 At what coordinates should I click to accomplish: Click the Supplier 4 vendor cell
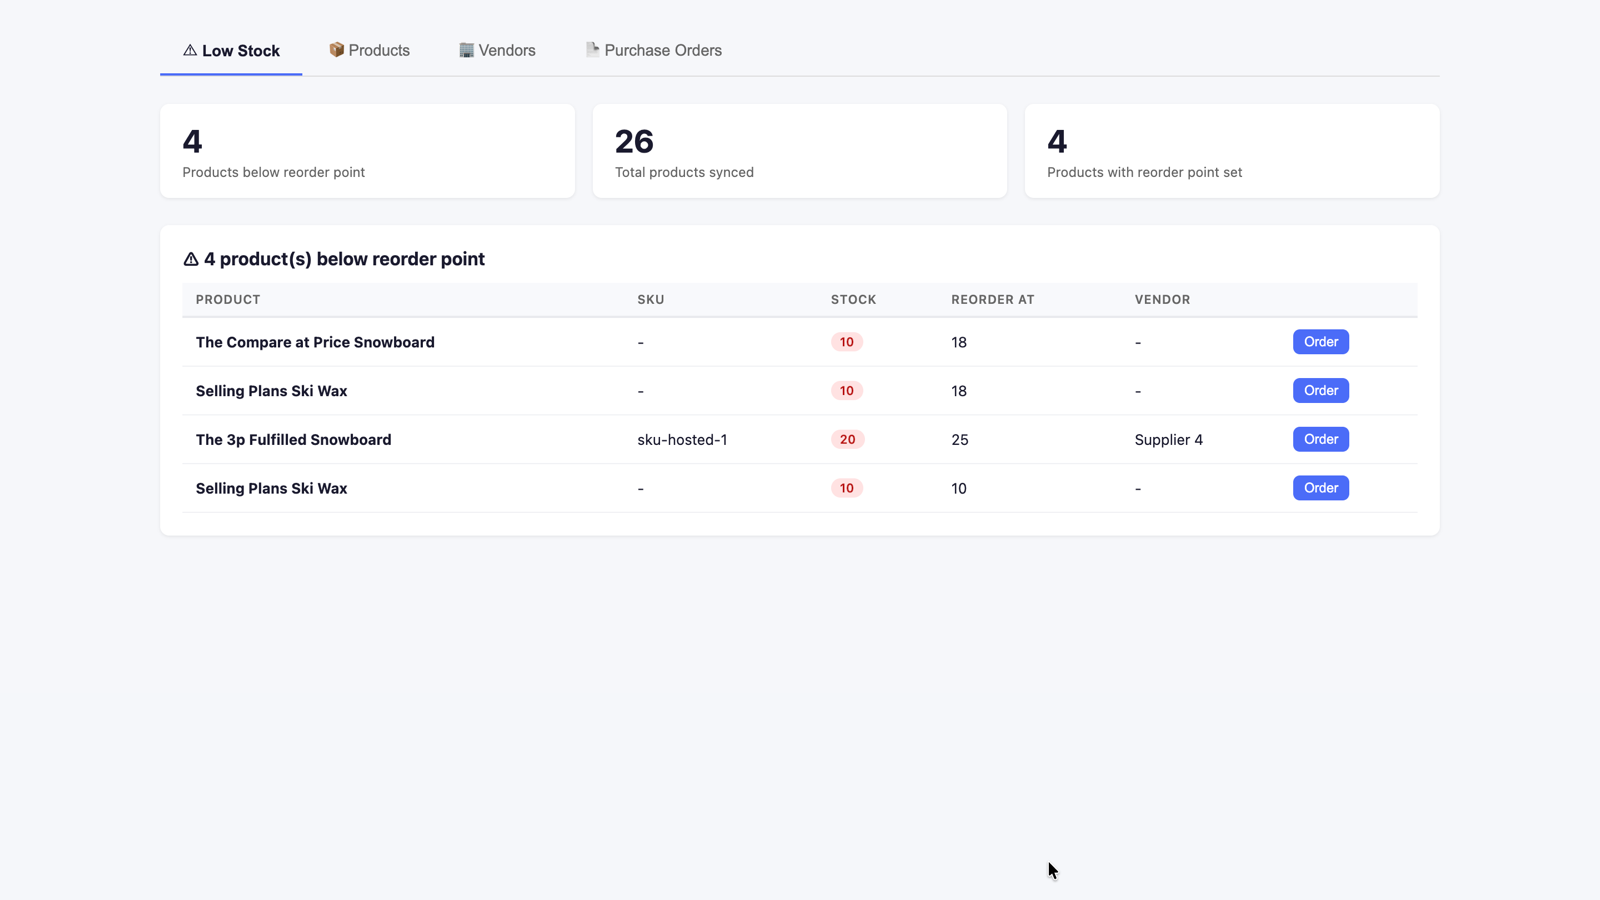click(1168, 440)
